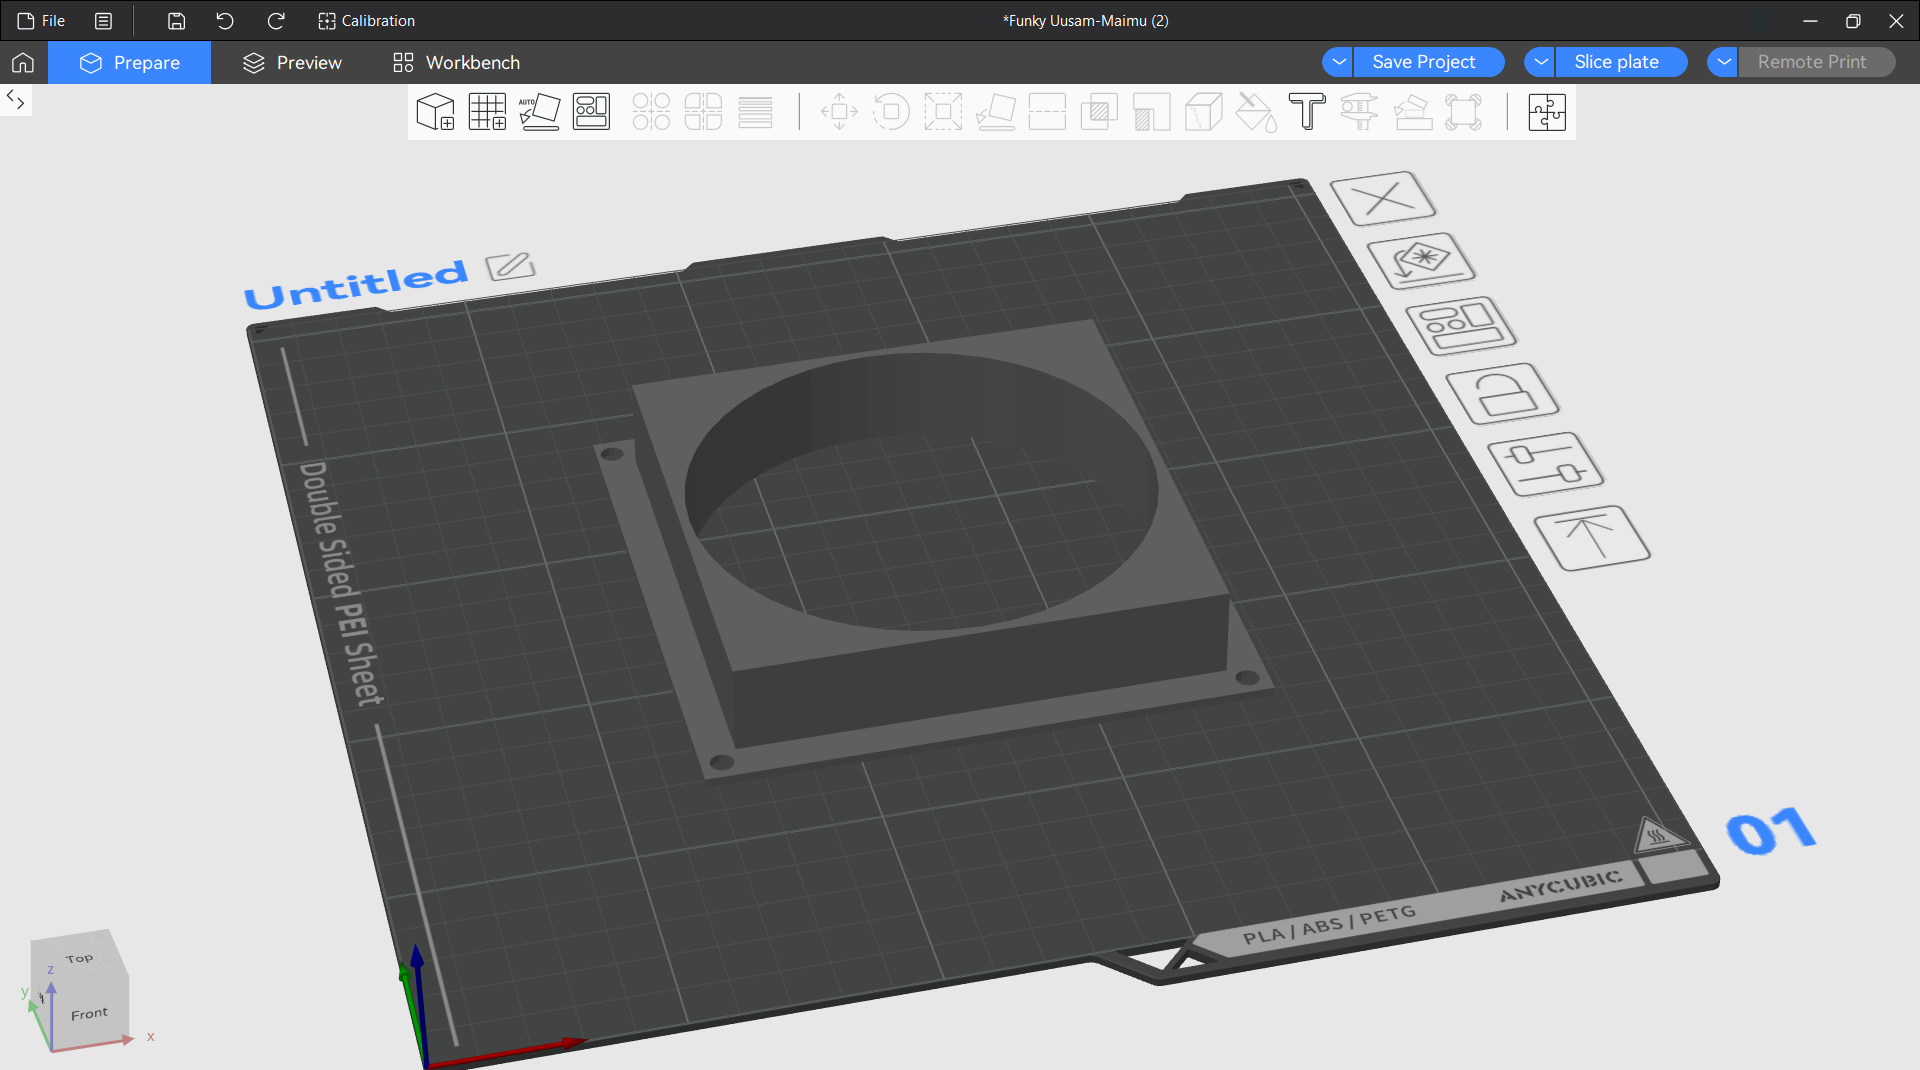Screen dimensions: 1920x1070
Task: Open the File menu
Action: pyautogui.click(x=41, y=20)
